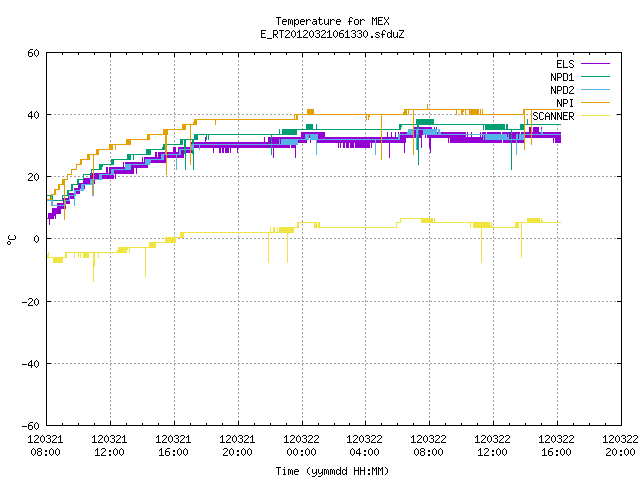Click the orange NPI legend line sample

coord(595,102)
